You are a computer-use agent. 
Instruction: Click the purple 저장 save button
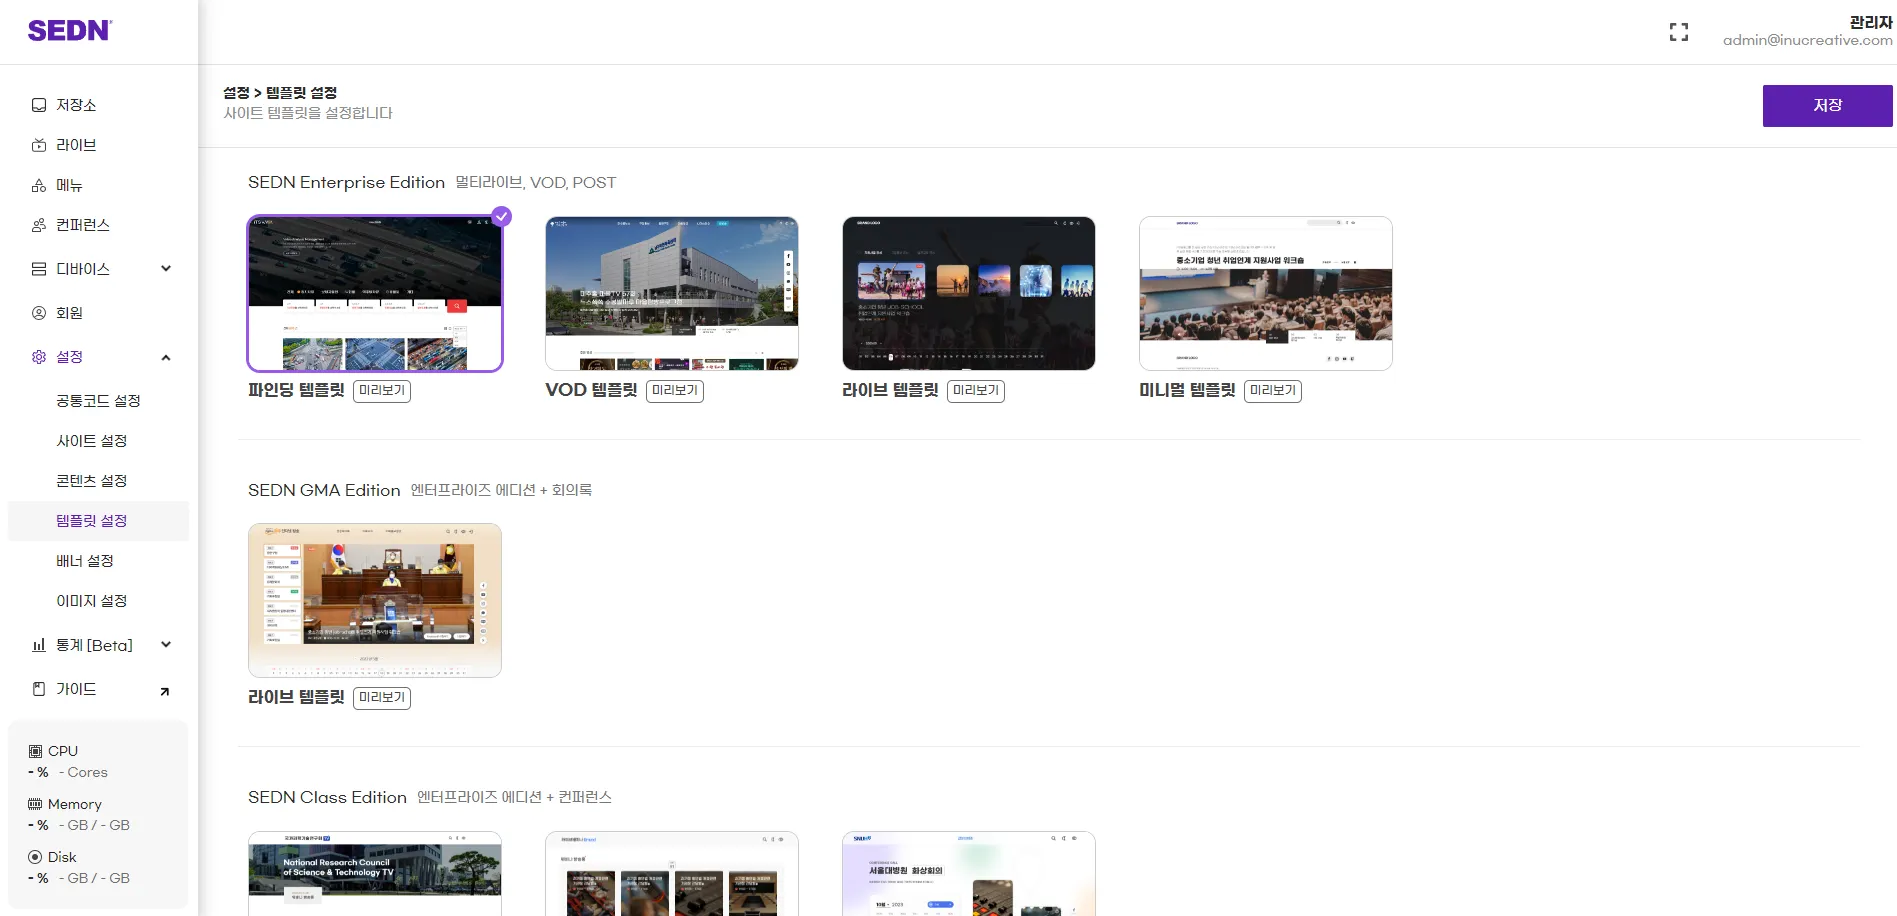pos(1827,106)
